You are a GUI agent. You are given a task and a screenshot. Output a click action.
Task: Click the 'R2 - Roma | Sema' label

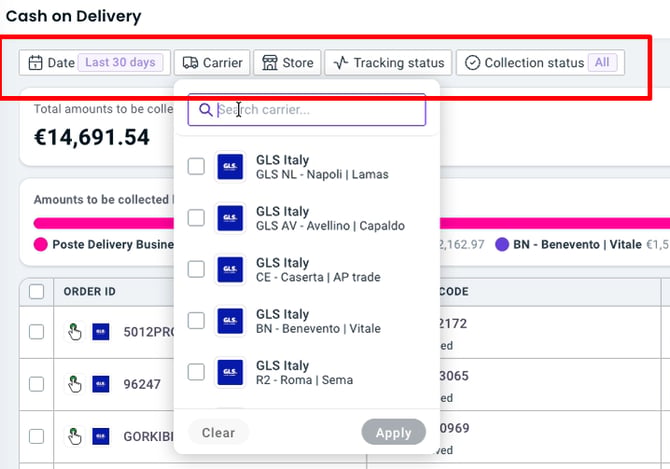[x=304, y=380]
